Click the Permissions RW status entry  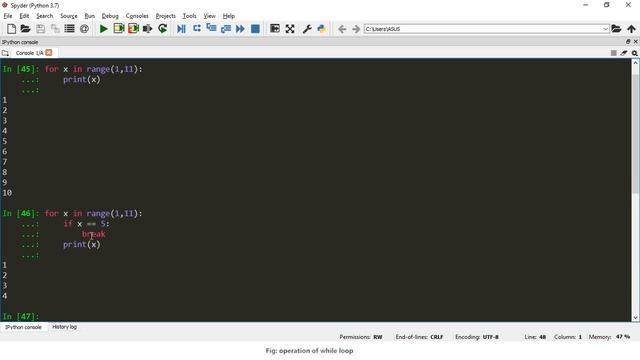pos(361,337)
